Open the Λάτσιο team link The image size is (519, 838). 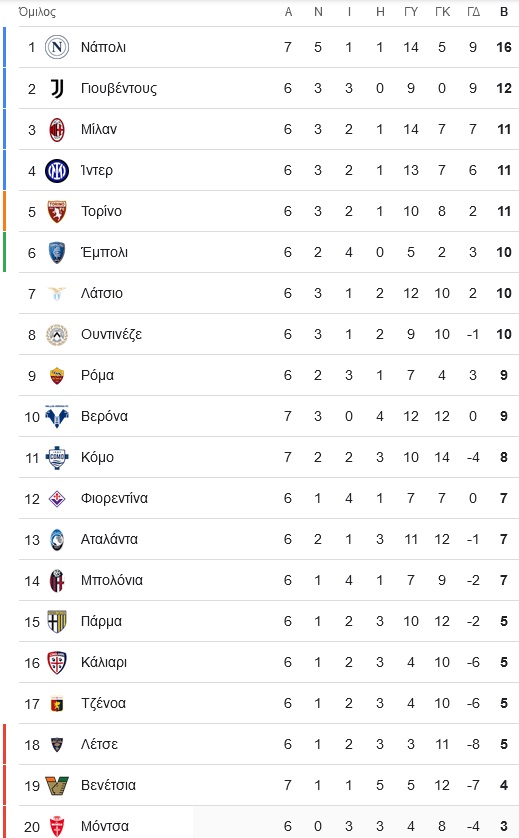[x=102, y=293]
